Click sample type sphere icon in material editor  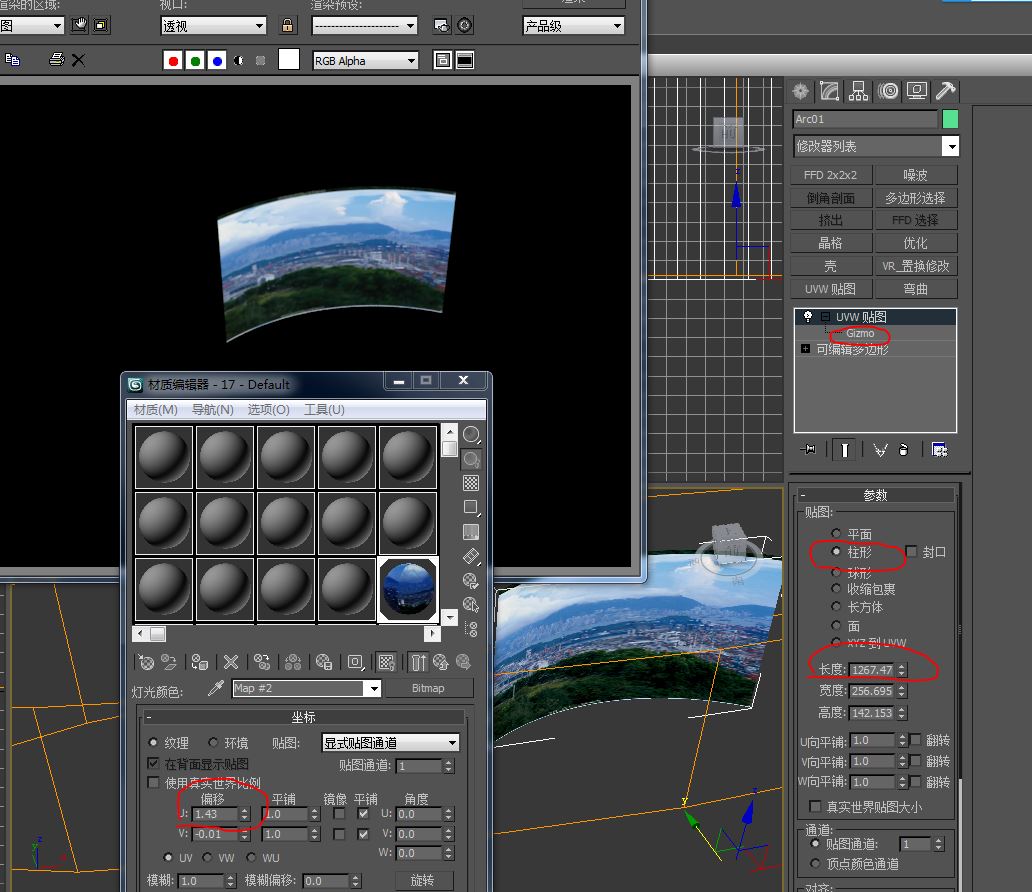tap(471, 434)
